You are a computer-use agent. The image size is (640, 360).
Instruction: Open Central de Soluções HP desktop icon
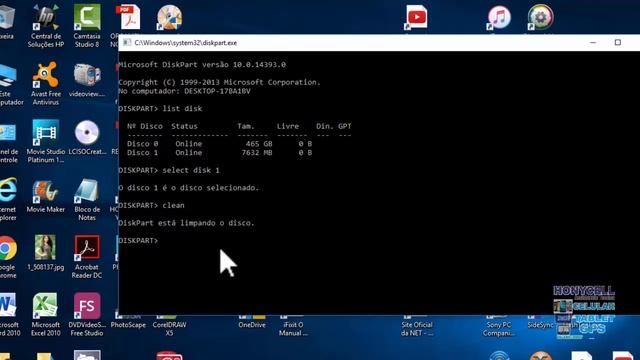46,26
